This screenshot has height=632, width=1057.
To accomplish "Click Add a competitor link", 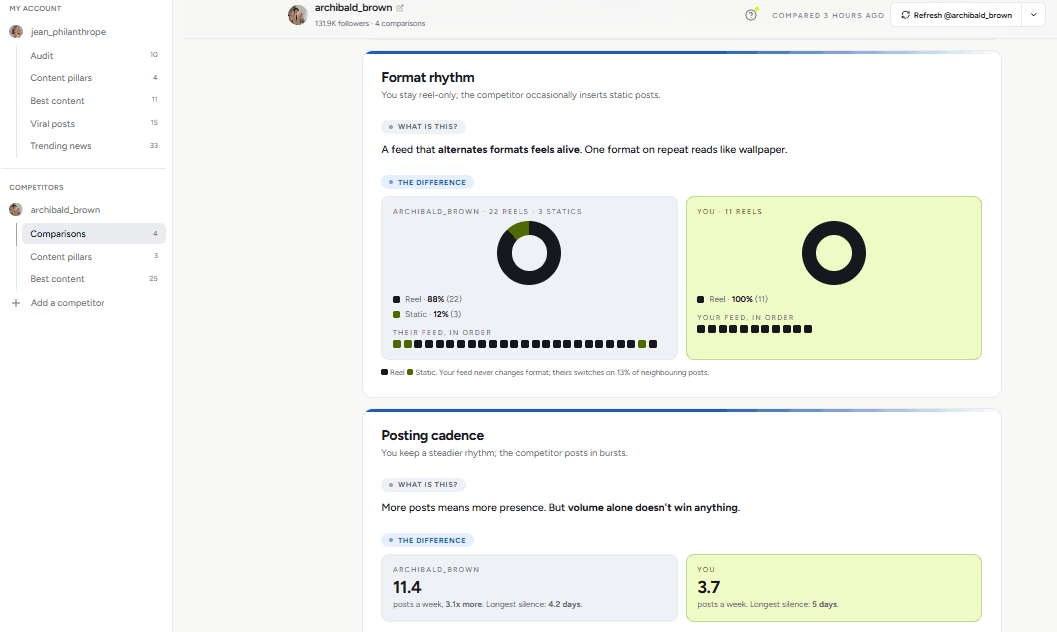I will 67,303.
